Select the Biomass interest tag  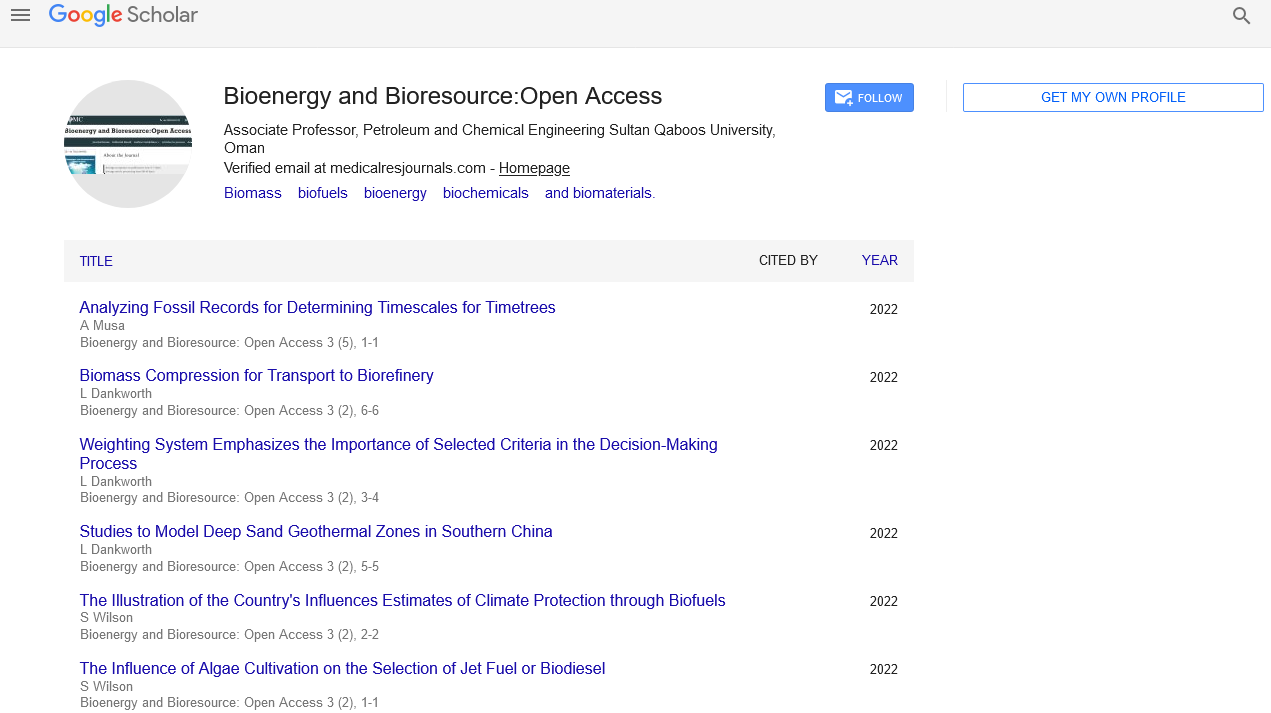[253, 193]
